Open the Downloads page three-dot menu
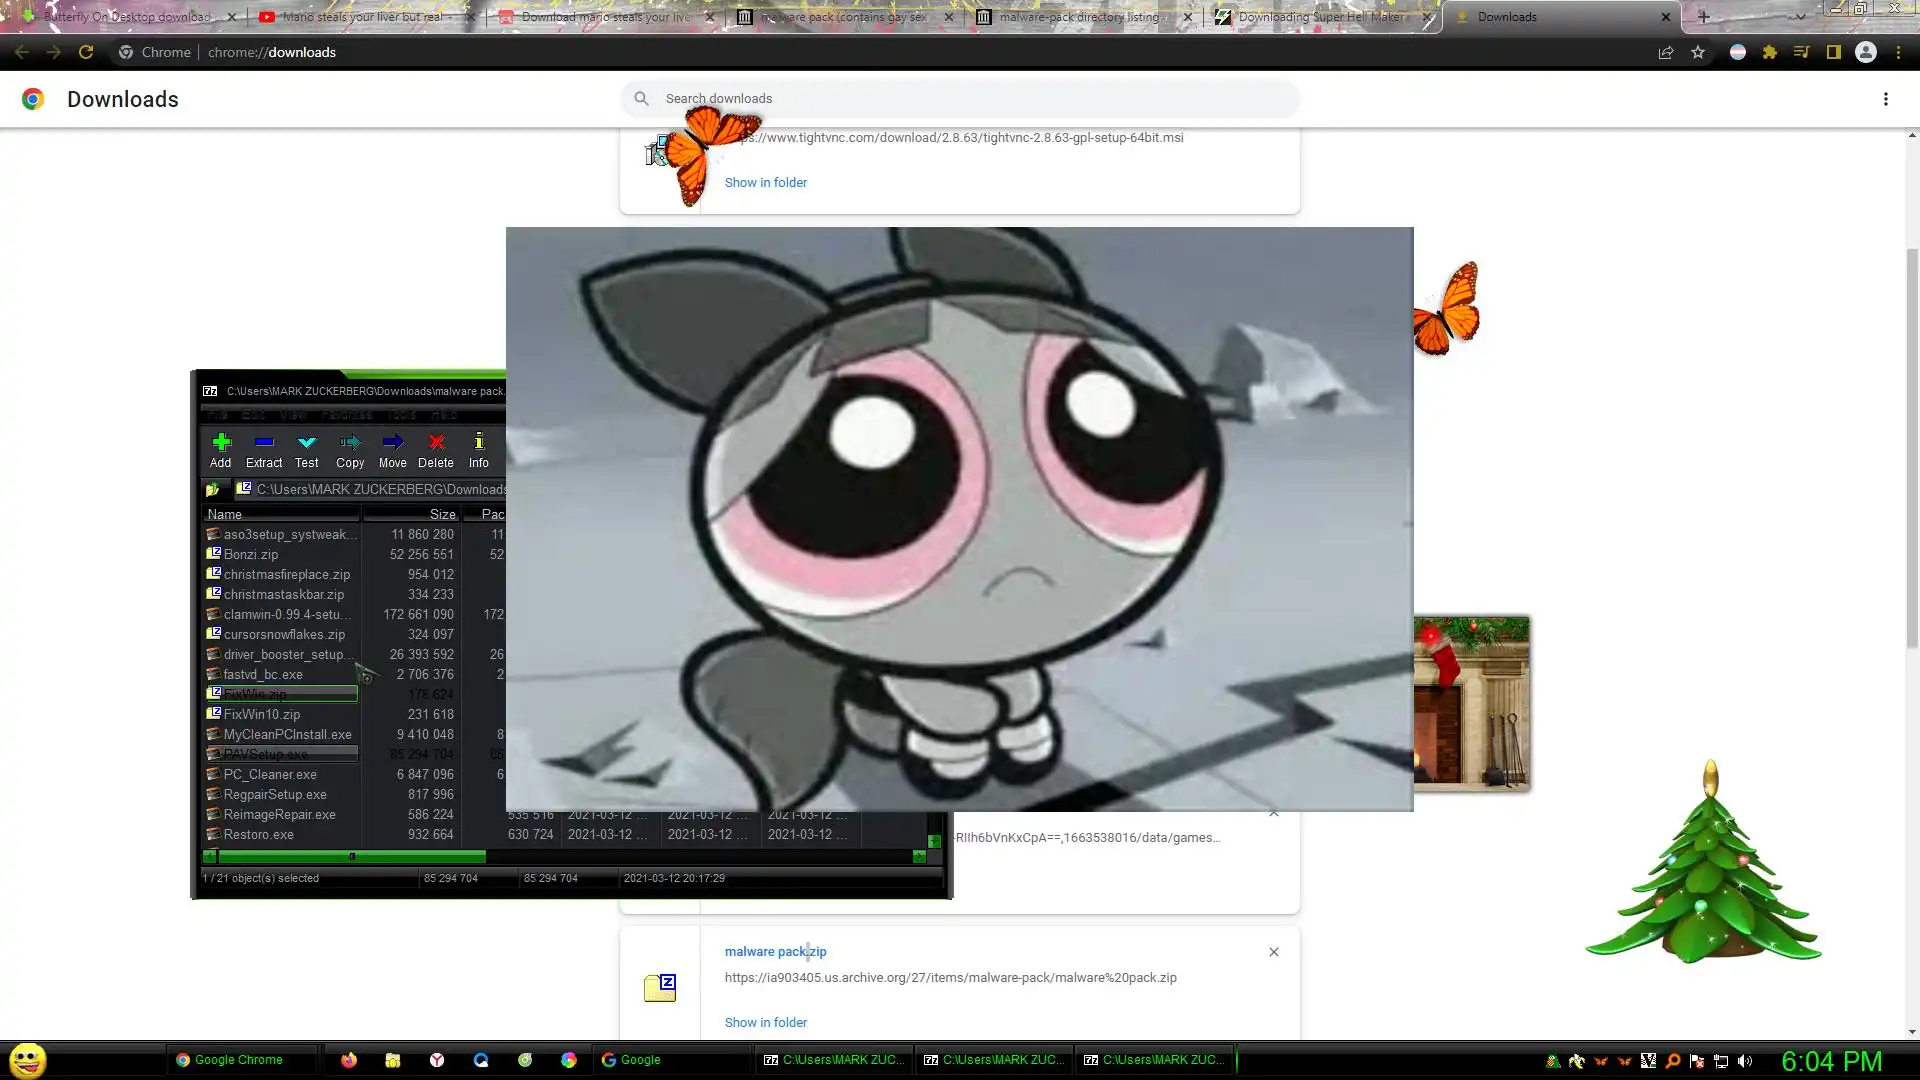This screenshot has height=1080, width=1920. tap(1885, 99)
